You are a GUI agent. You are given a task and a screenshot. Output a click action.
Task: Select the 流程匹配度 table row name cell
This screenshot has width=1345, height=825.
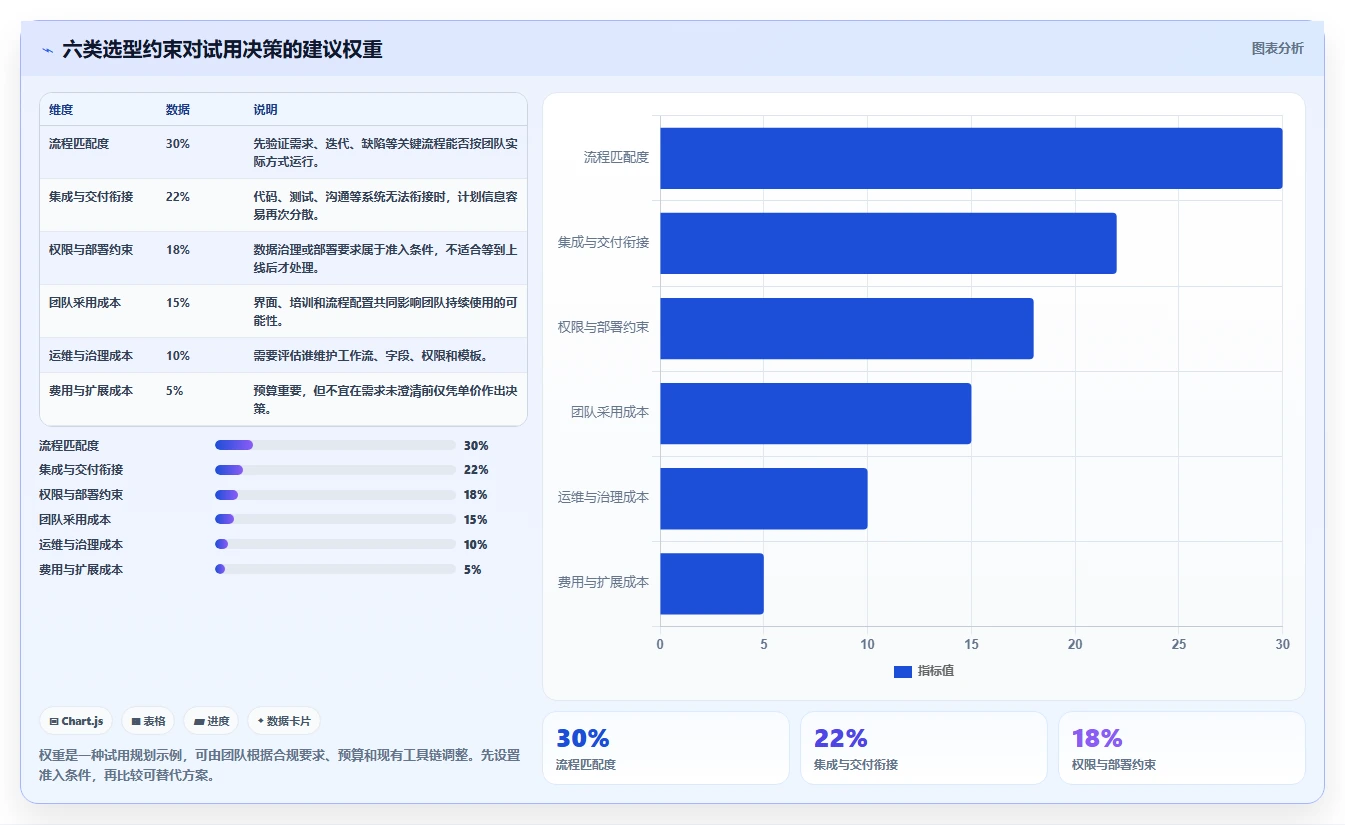tap(79, 144)
